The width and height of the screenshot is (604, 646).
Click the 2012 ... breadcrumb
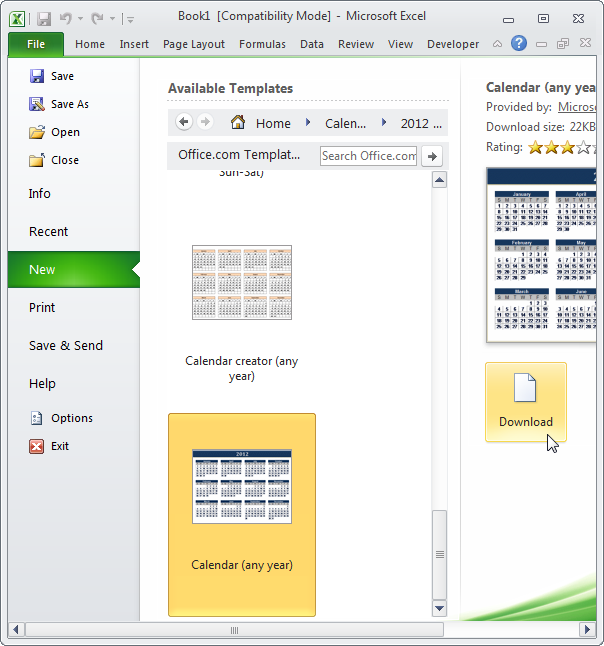tap(421, 123)
